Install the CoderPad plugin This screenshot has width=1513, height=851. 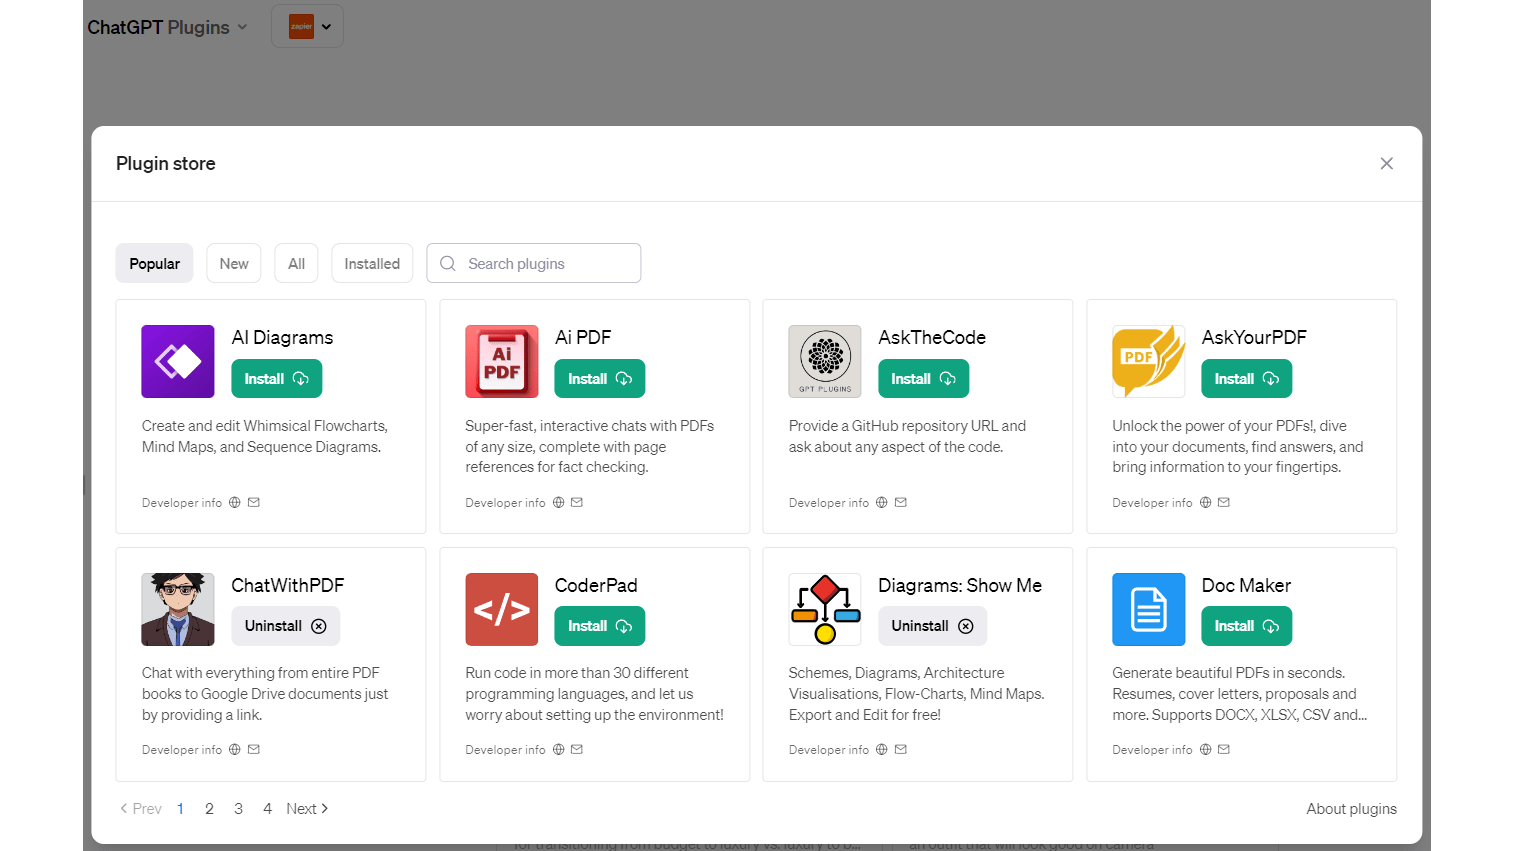599,626
